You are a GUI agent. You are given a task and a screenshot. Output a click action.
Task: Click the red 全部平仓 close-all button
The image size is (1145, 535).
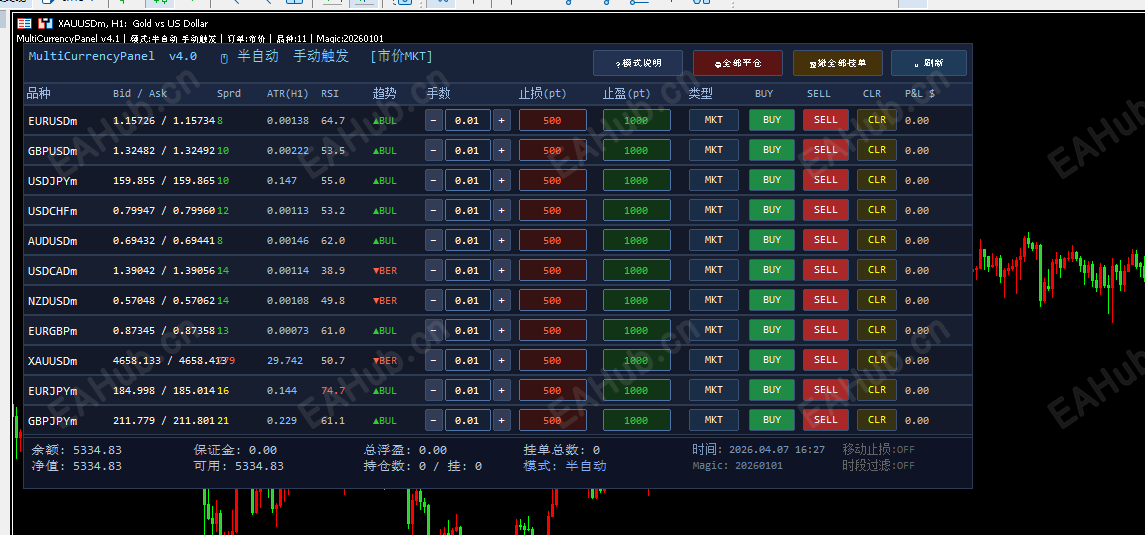tap(738, 63)
